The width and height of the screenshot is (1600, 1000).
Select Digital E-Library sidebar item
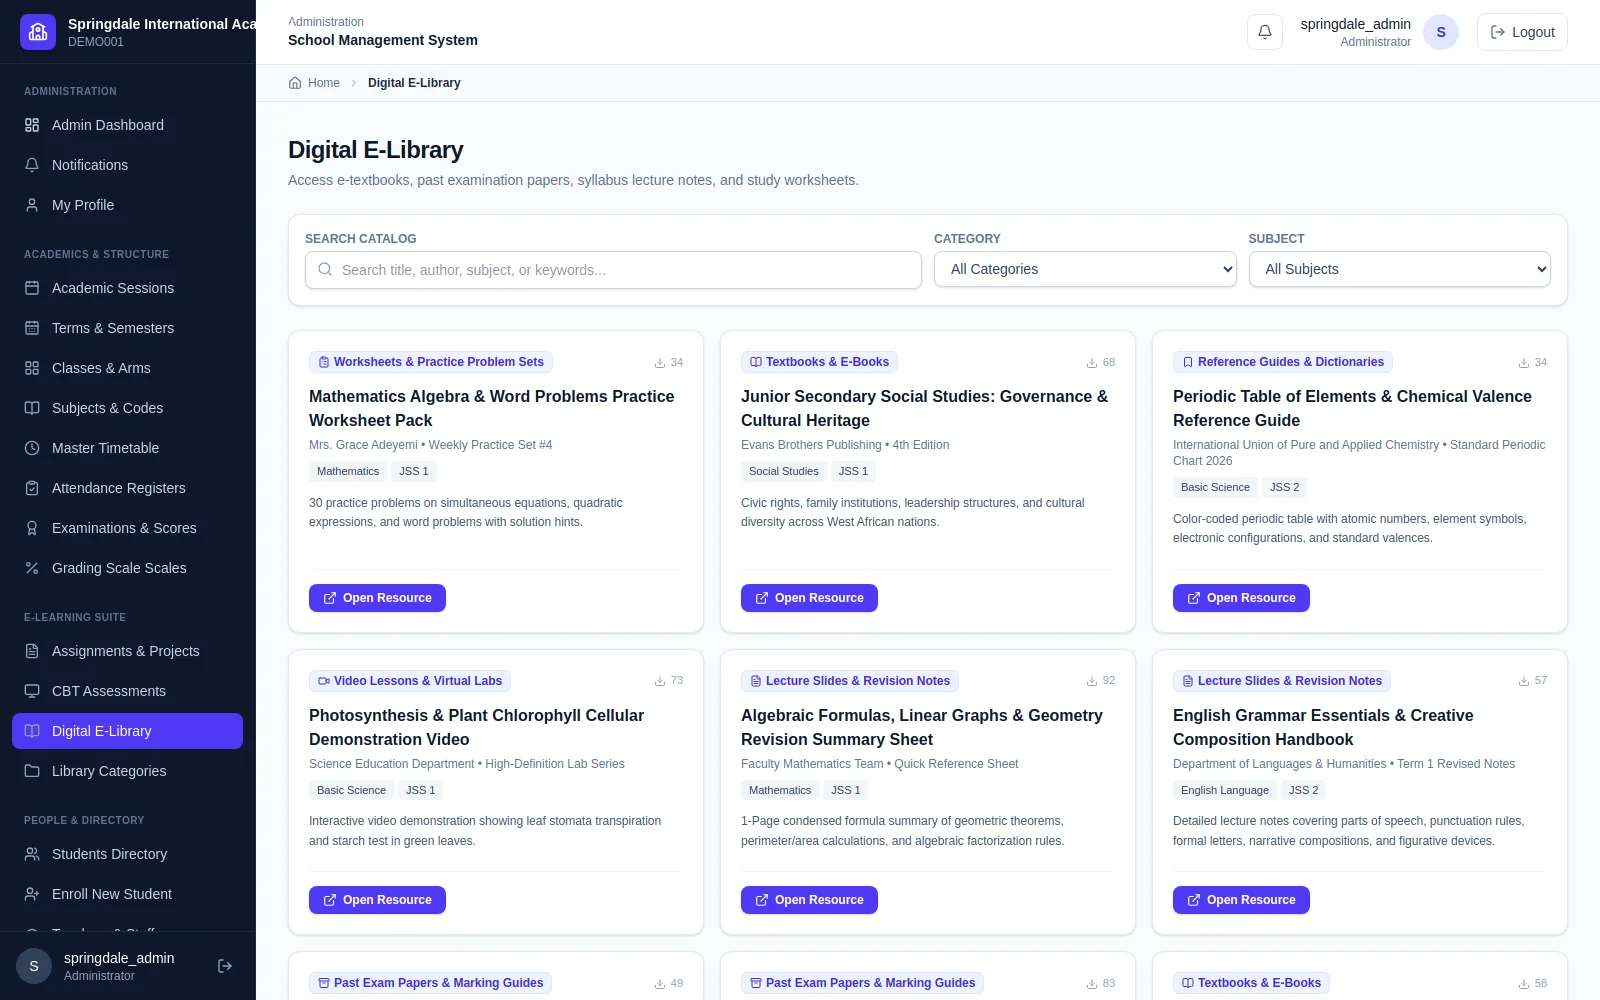coord(128,731)
